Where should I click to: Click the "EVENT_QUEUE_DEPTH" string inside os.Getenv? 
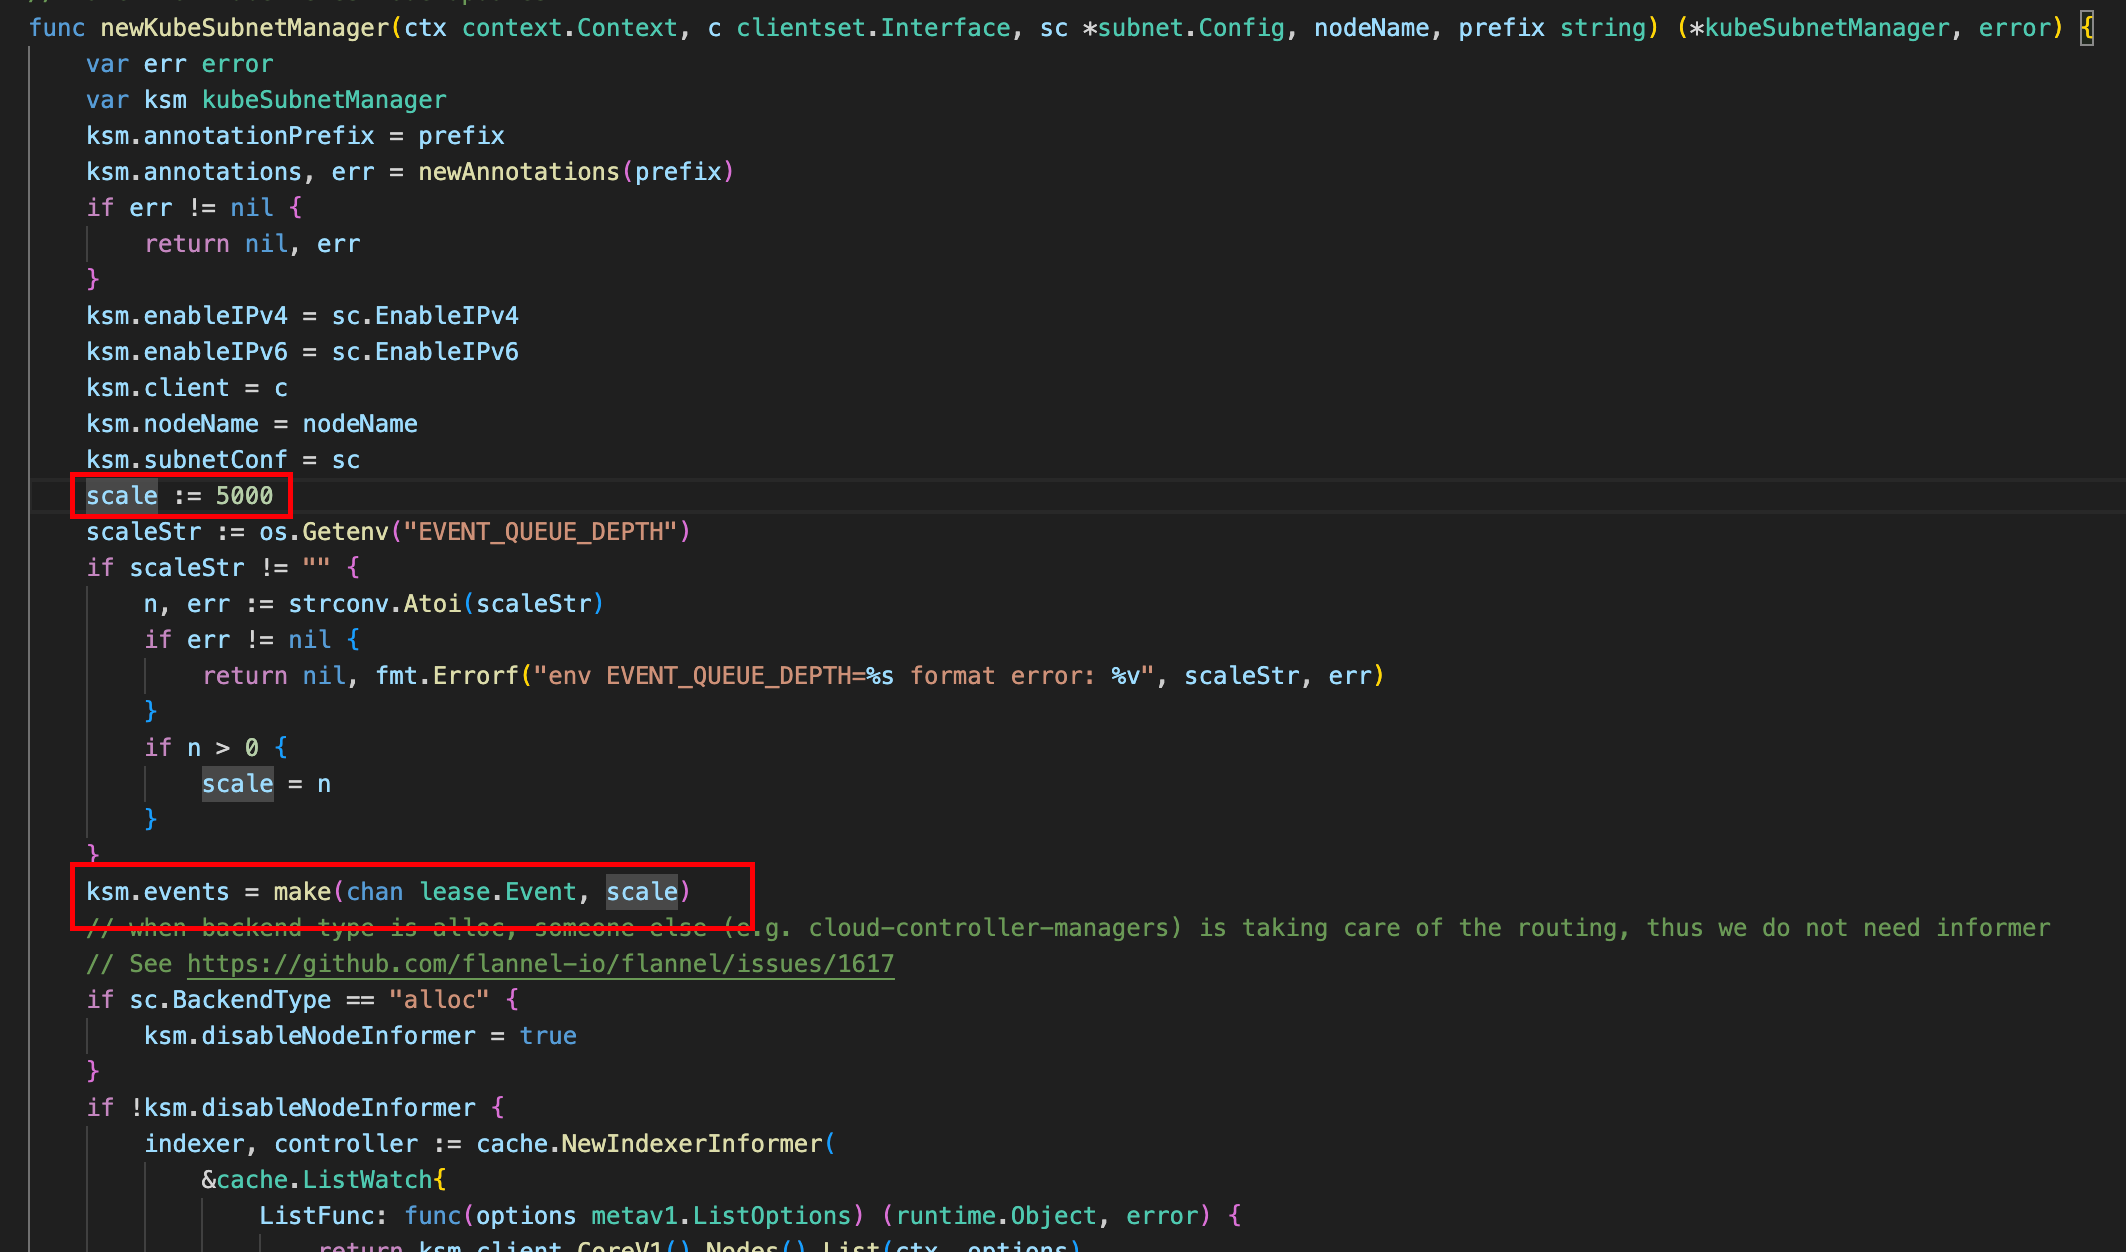point(540,532)
